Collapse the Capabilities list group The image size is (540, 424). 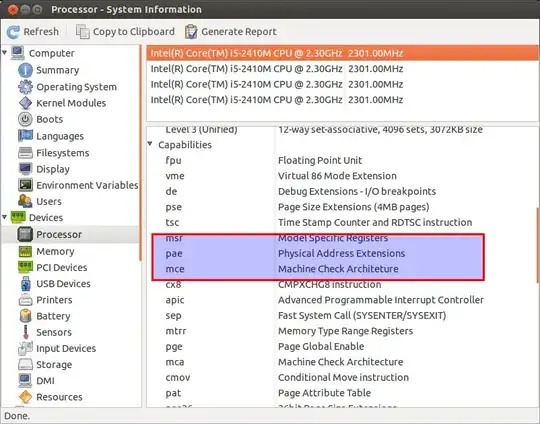(x=150, y=144)
